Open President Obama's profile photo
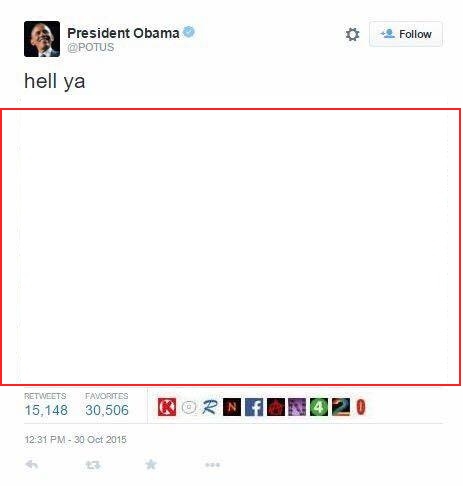Image resolution: width=463 pixels, height=486 pixels. click(x=42, y=39)
